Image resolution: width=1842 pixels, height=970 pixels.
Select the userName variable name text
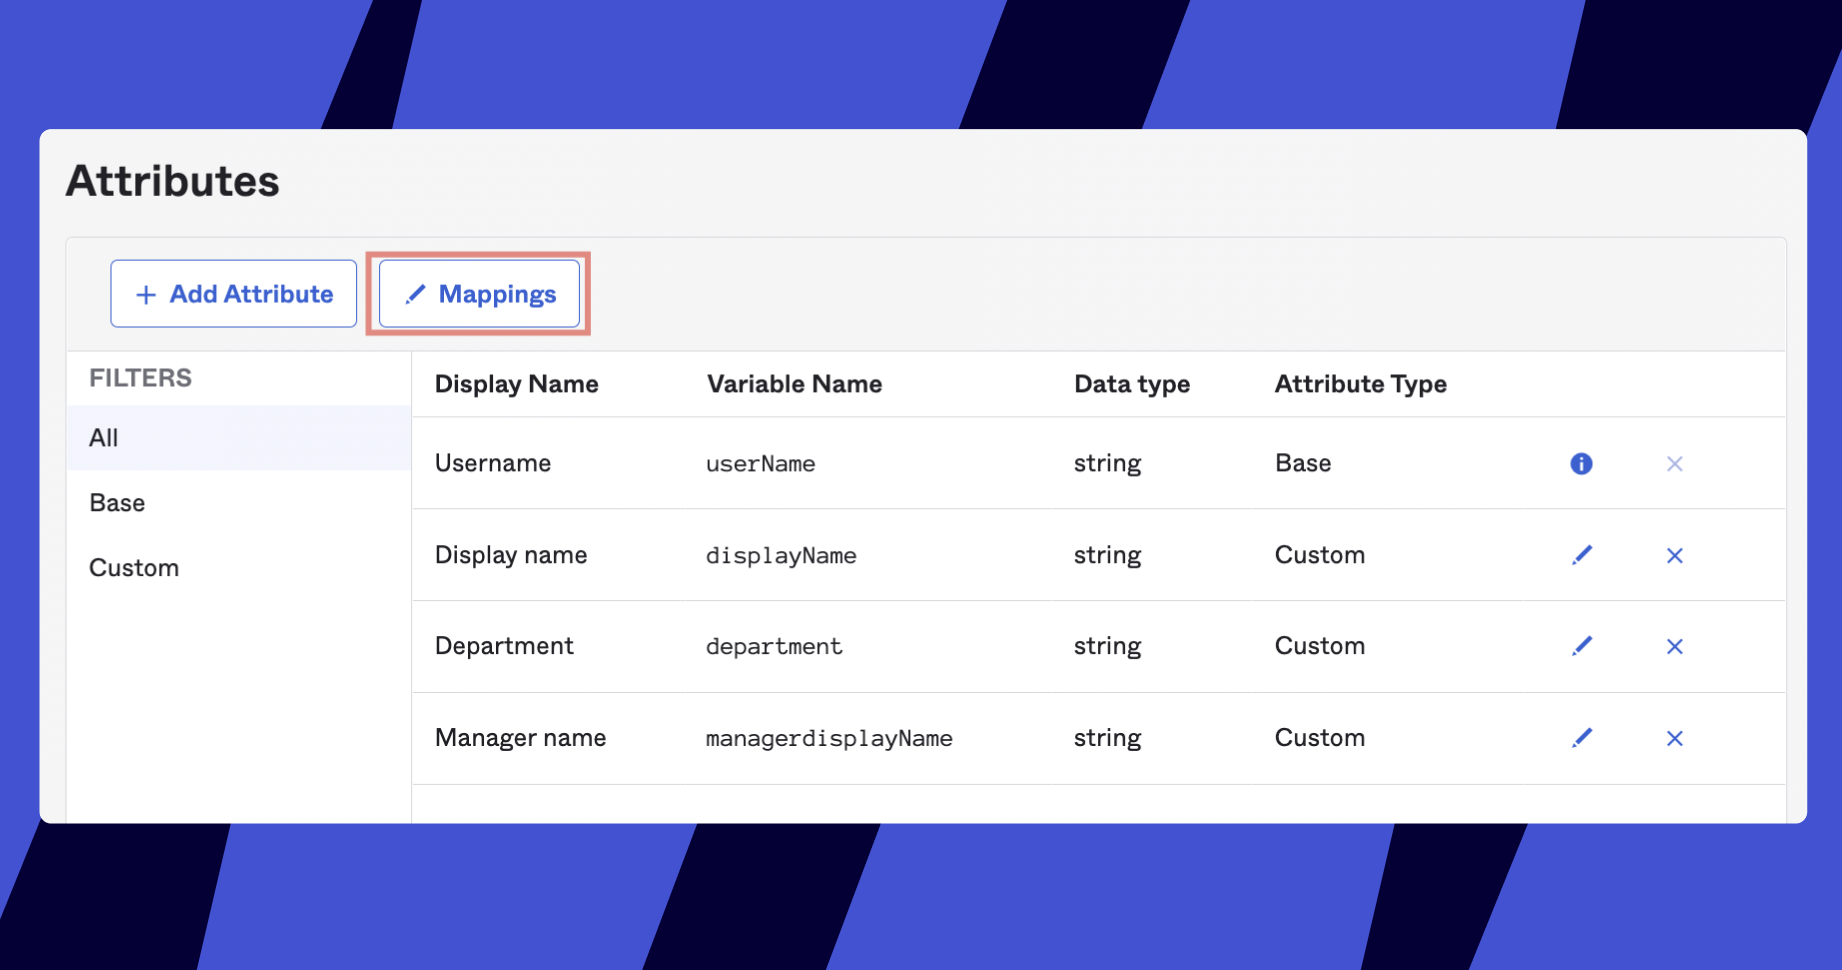760,464
